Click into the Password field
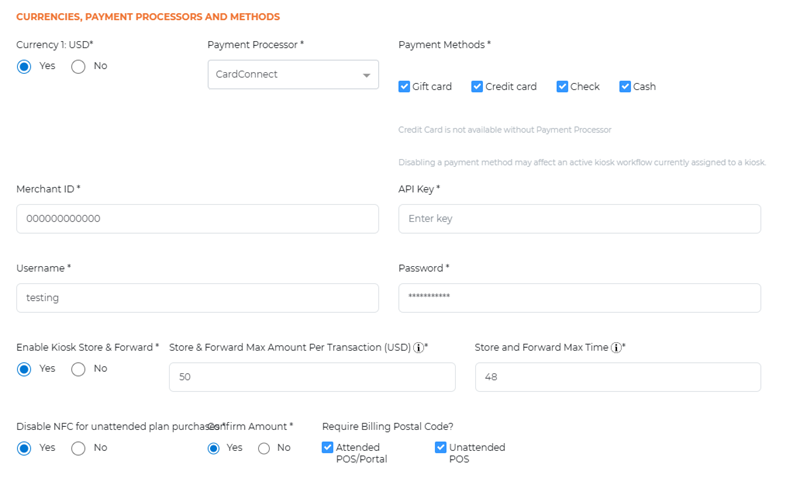 579,298
